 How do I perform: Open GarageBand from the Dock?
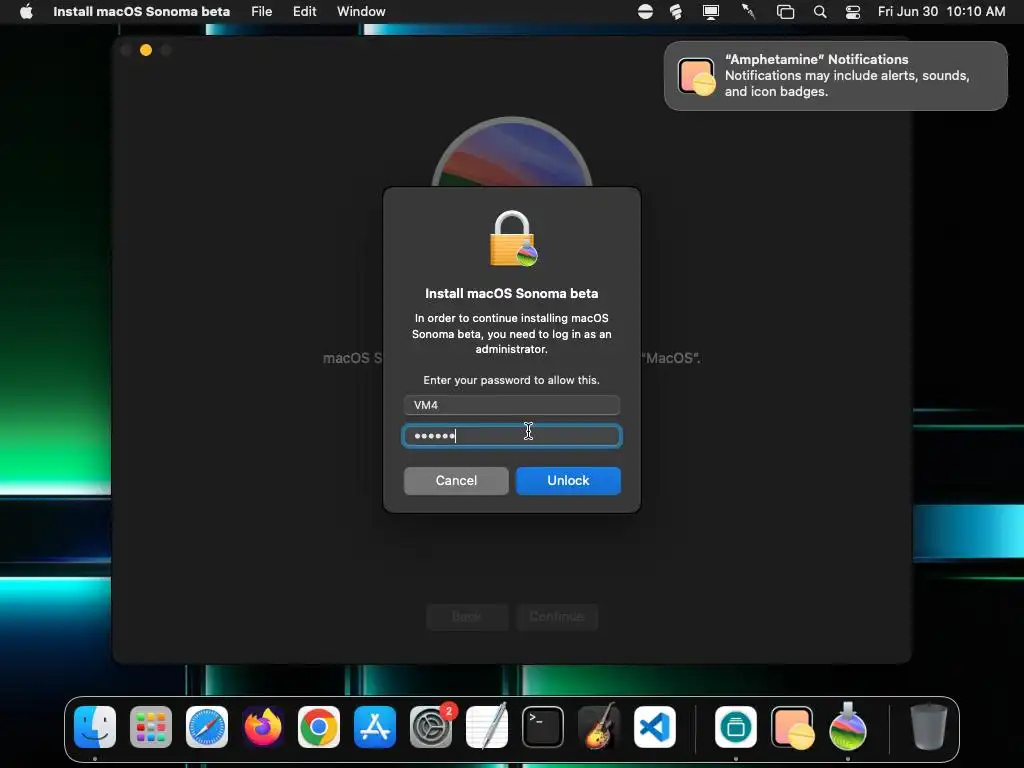[x=599, y=727]
